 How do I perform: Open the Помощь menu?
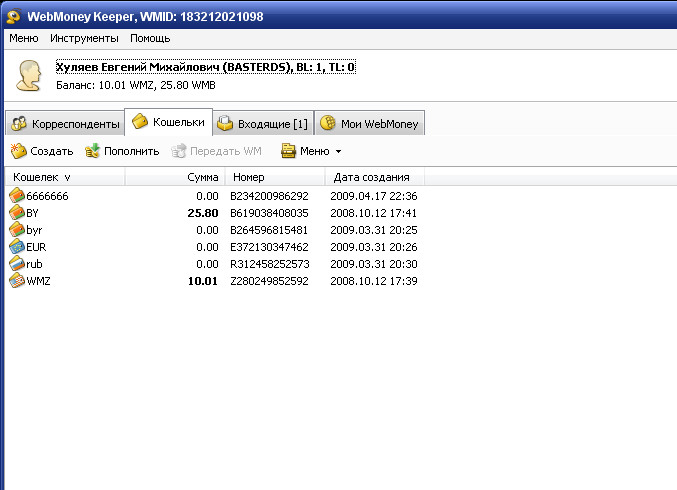click(x=150, y=38)
